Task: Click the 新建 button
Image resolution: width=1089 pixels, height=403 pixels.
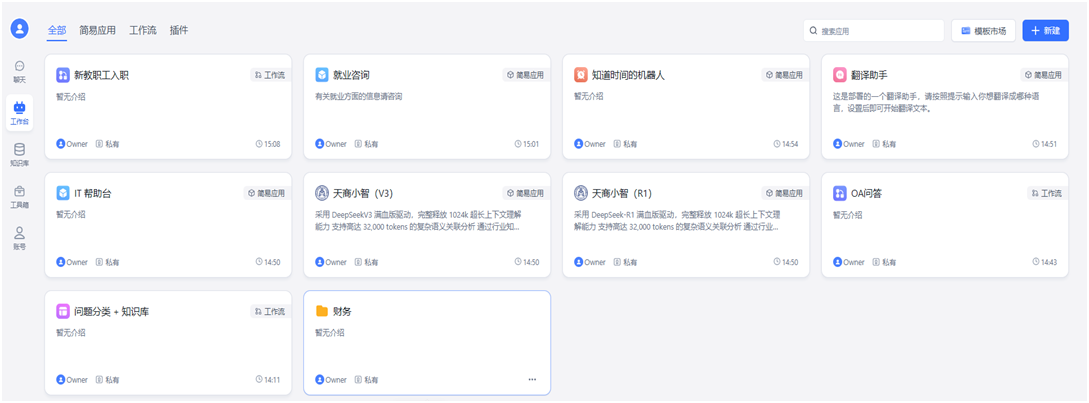Action: tap(1045, 31)
